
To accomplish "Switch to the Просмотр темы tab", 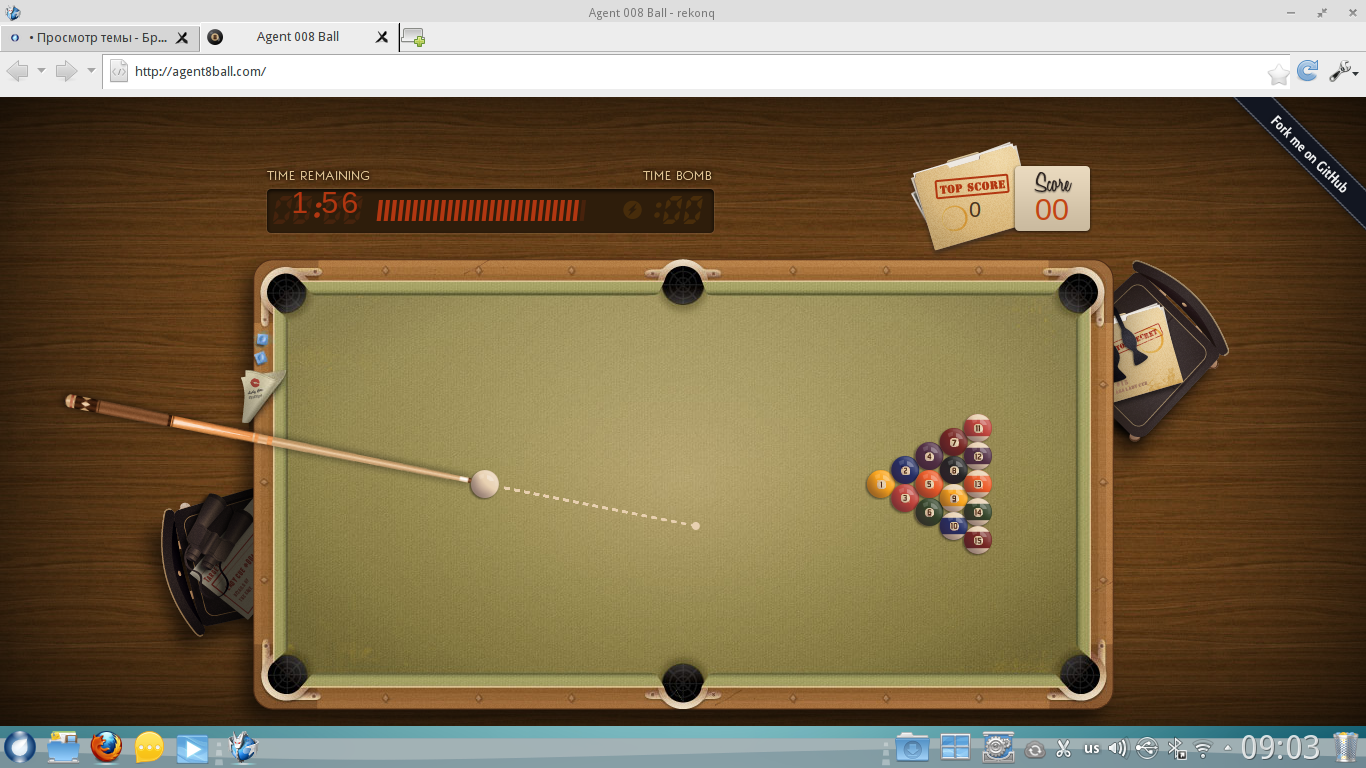I will click(98, 37).
